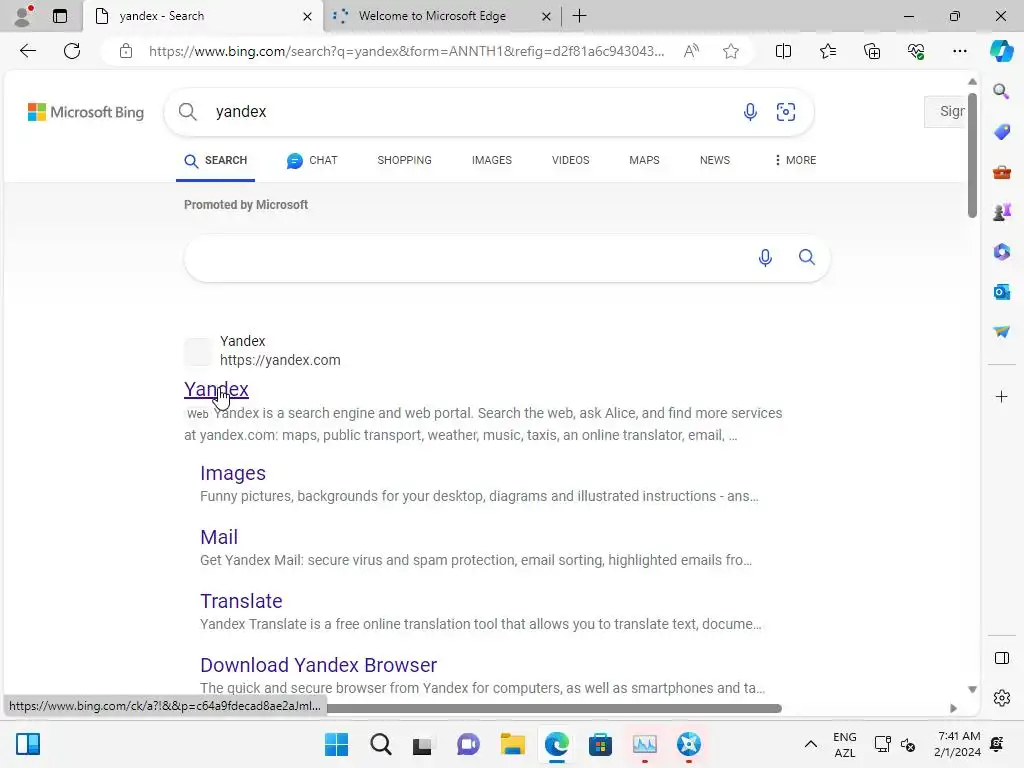This screenshot has width=1024, height=768.
Task: Open the Collections icon
Action: 872,51
